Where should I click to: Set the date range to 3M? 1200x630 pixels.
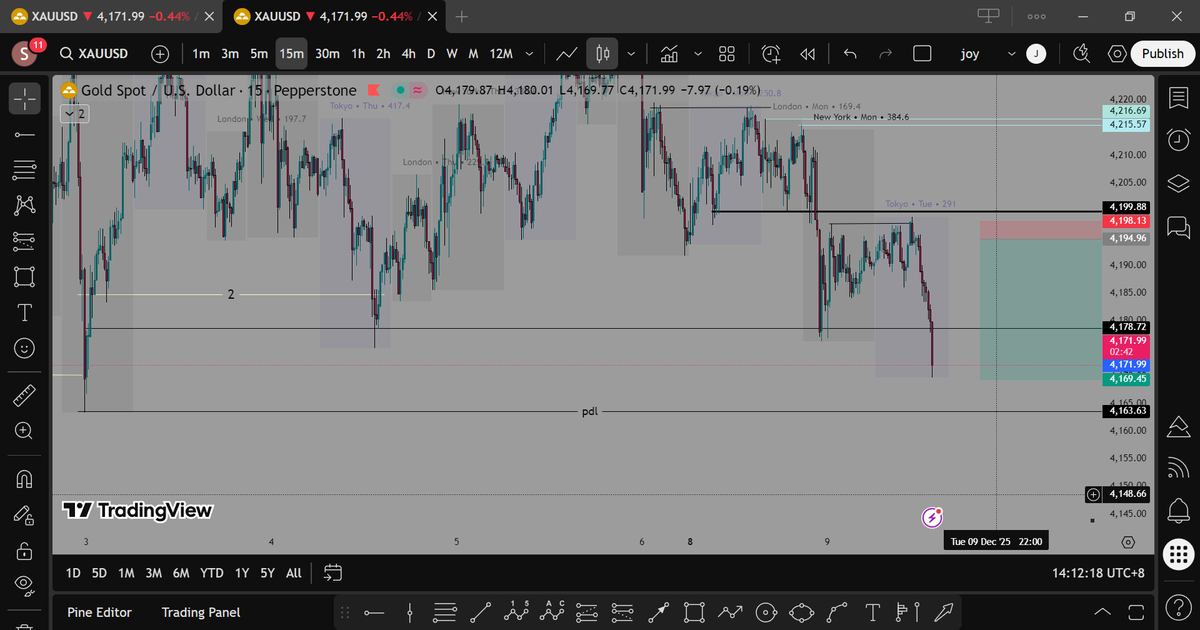click(x=153, y=573)
